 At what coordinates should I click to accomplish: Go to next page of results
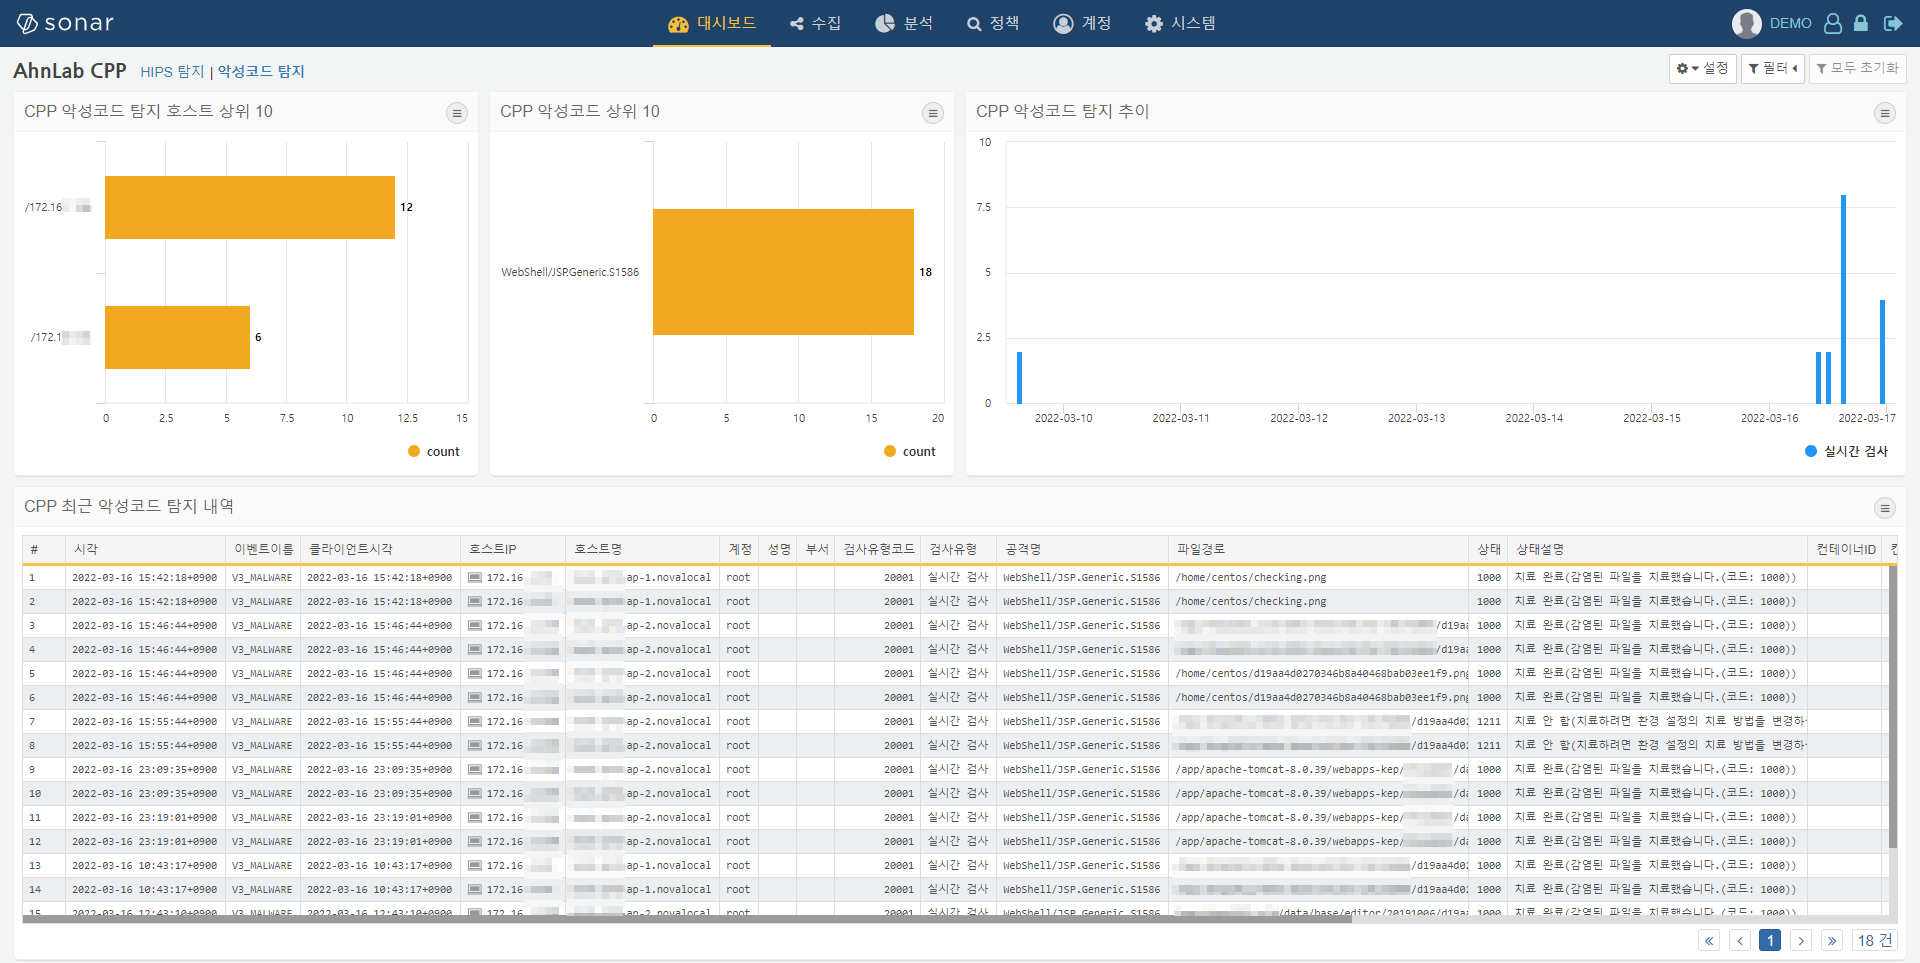(x=1801, y=940)
